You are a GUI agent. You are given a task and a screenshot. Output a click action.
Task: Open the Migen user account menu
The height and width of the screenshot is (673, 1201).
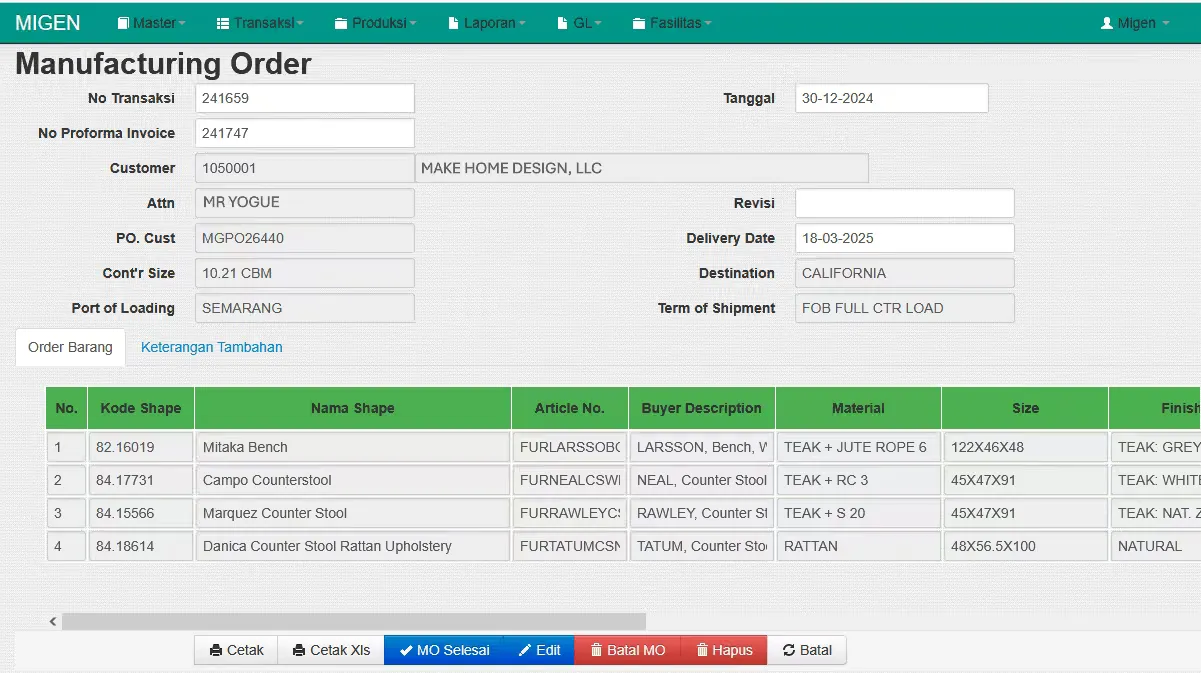tap(1135, 23)
